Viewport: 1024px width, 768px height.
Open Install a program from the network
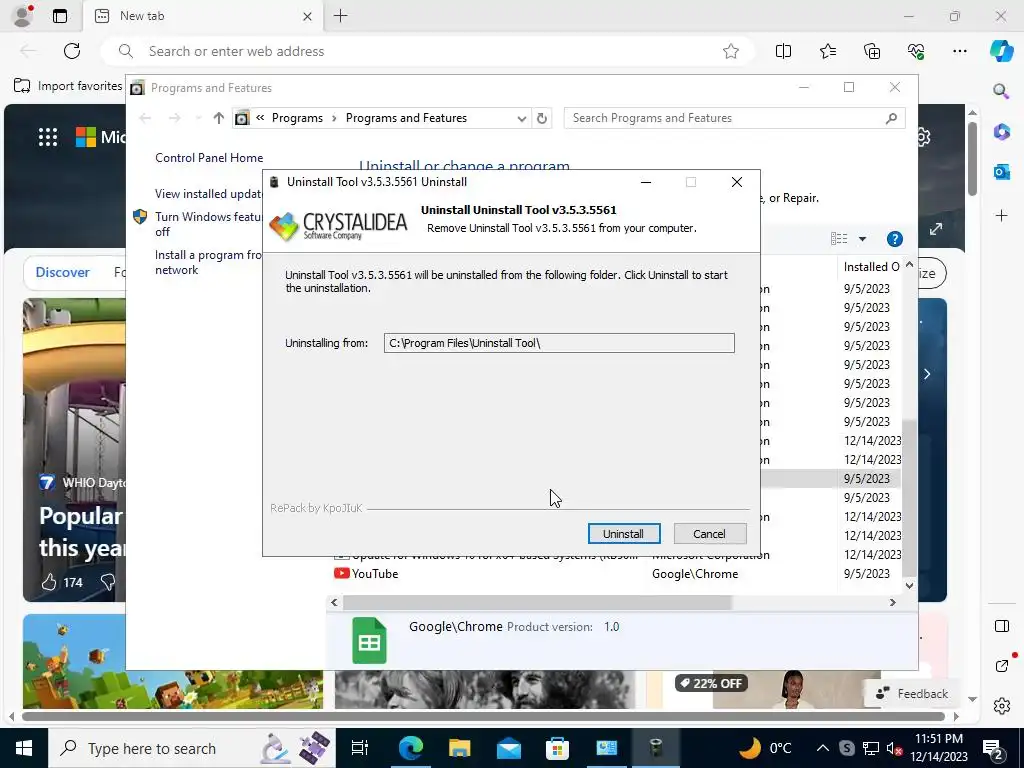[x=208, y=263]
